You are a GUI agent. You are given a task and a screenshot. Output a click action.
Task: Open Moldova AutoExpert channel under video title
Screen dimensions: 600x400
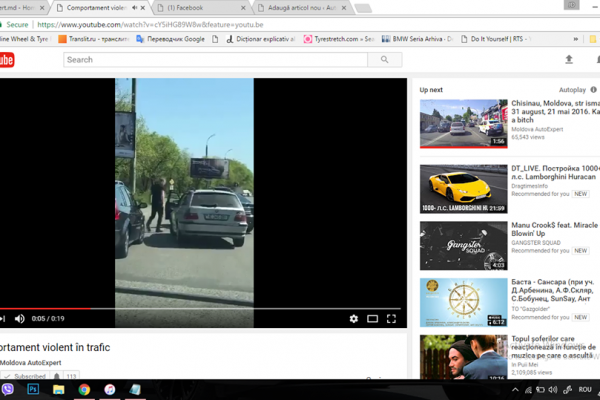coord(31,362)
